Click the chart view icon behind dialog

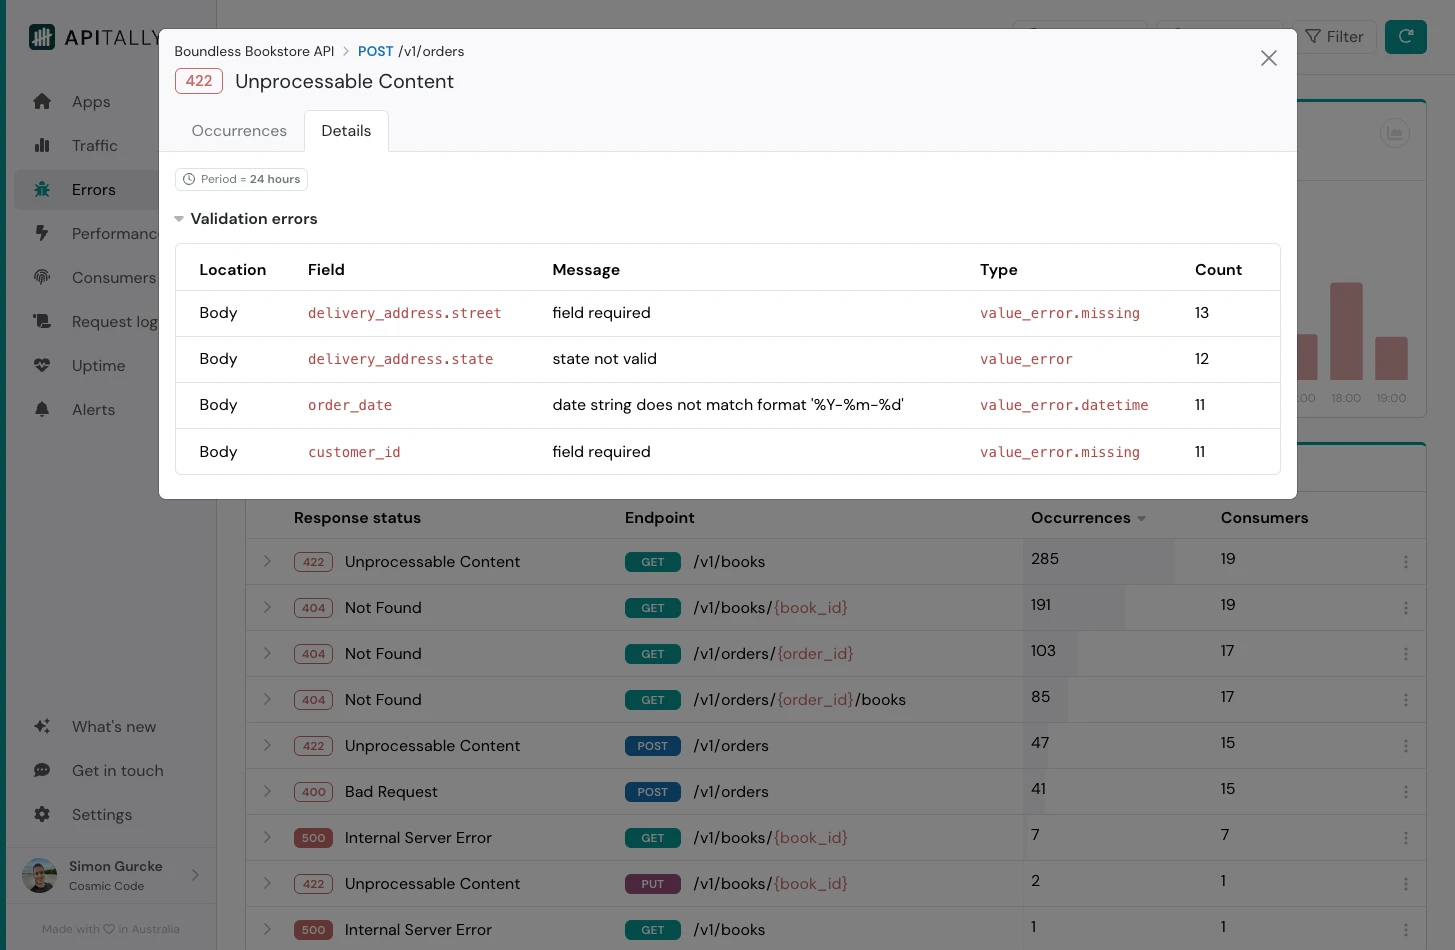coord(1395,132)
